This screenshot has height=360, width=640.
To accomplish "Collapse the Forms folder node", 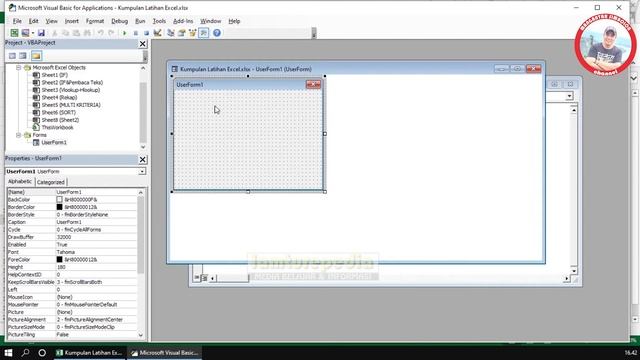I will click(x=18, y=135).
